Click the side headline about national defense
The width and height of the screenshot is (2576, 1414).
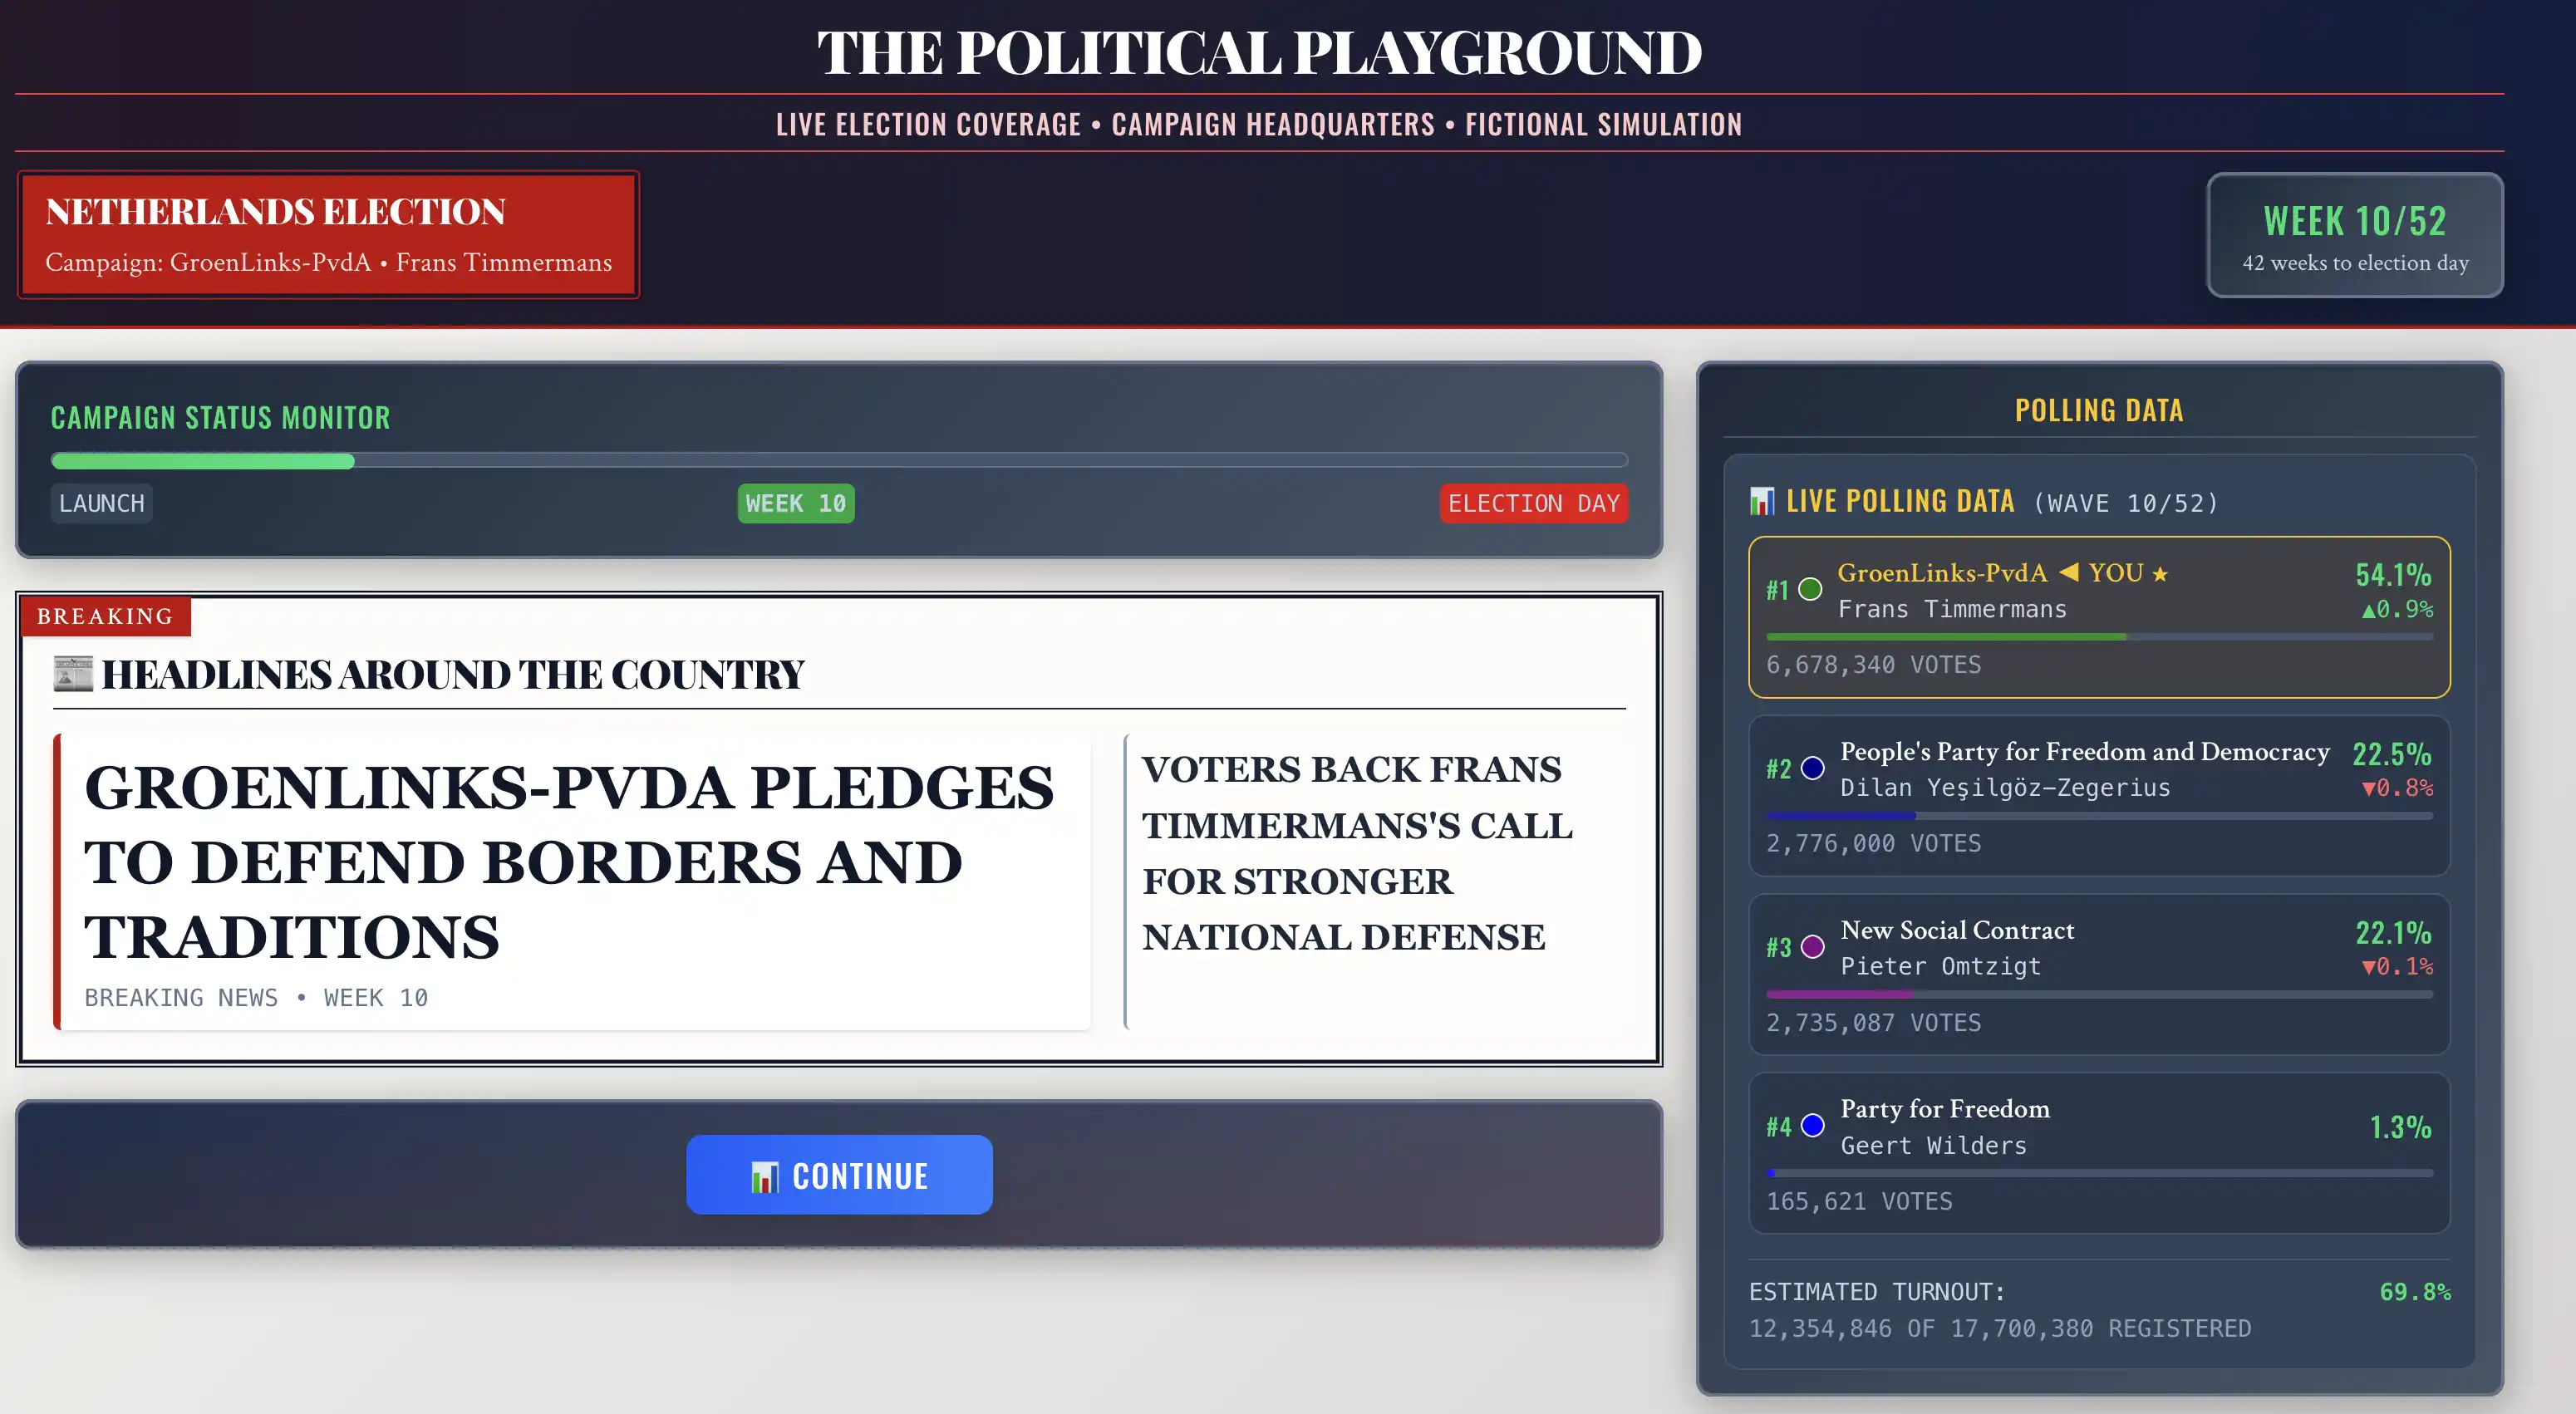pyautogui.click(x=1357, y=853)
